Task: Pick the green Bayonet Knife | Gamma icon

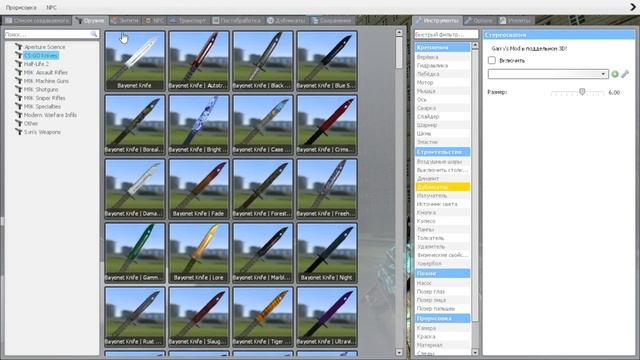Action: [135, 253]
